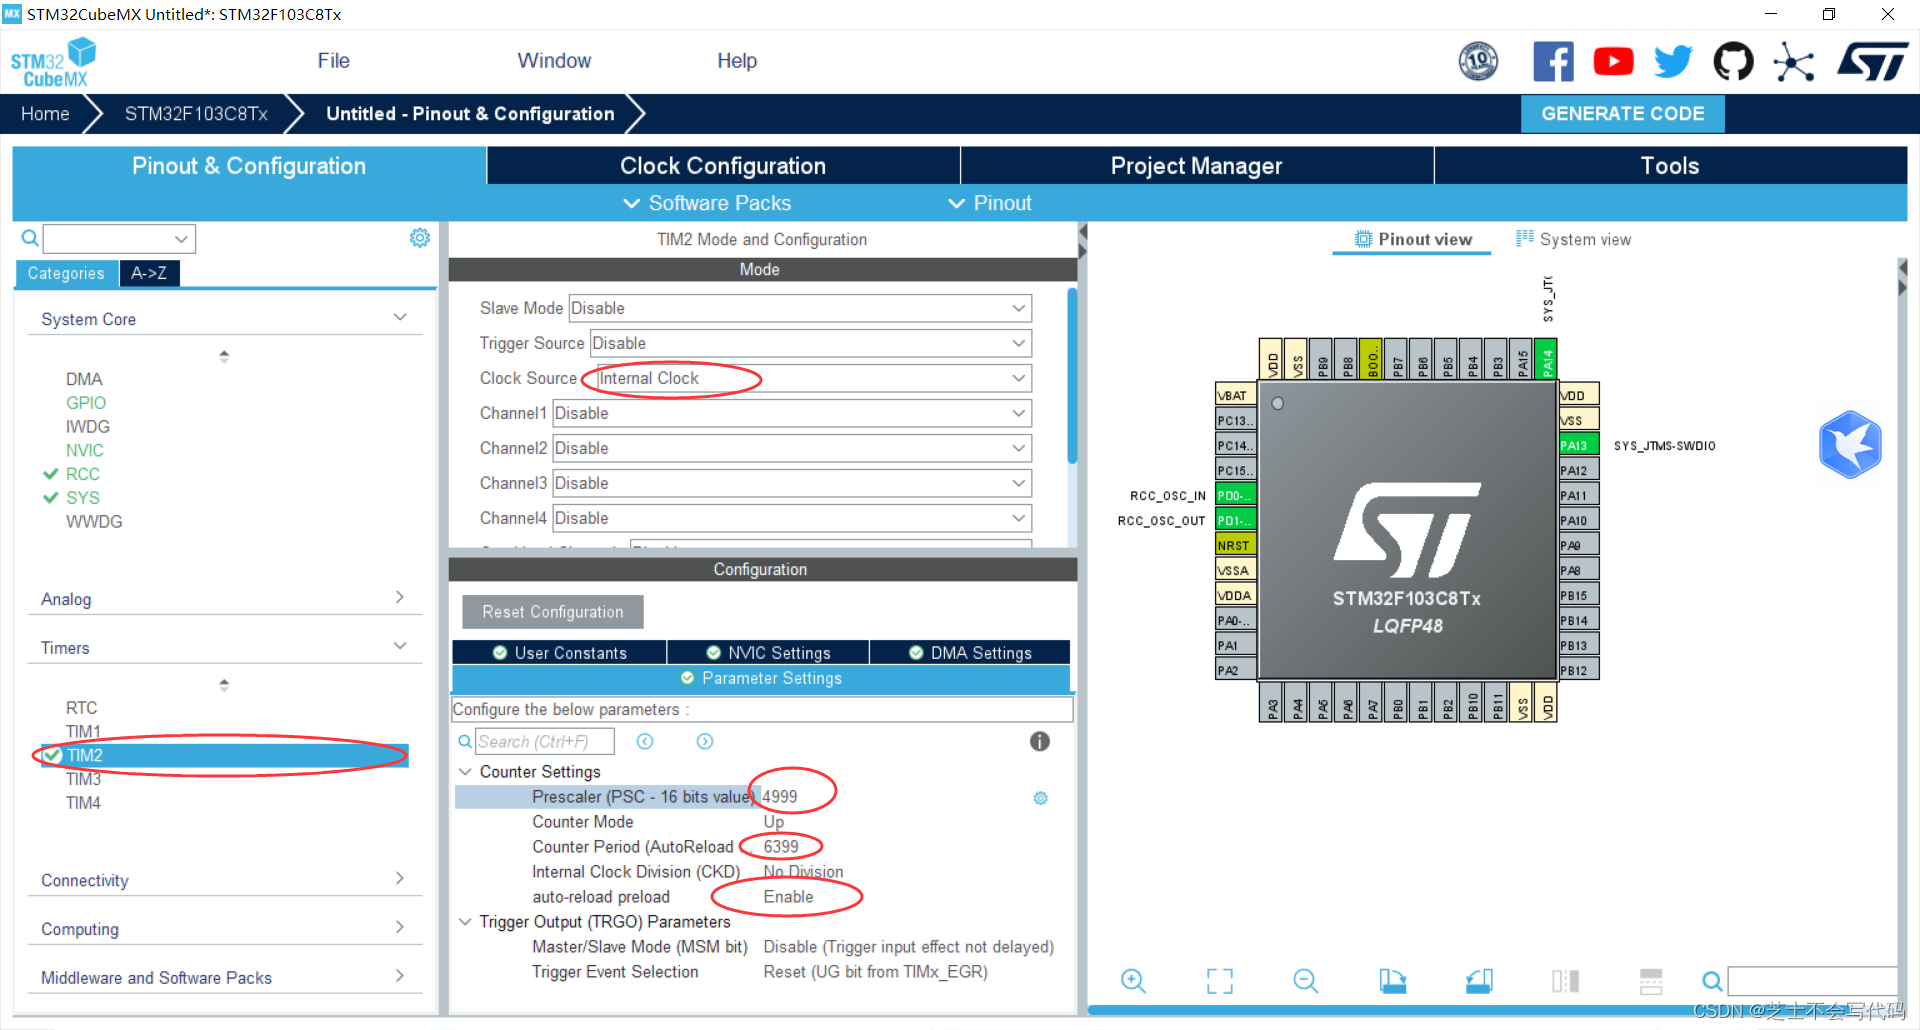This screenshot has height=1030, width=1920.
Task: Open the Twitter link icon
Action: pyautogui.click(x=1673, y=61)
